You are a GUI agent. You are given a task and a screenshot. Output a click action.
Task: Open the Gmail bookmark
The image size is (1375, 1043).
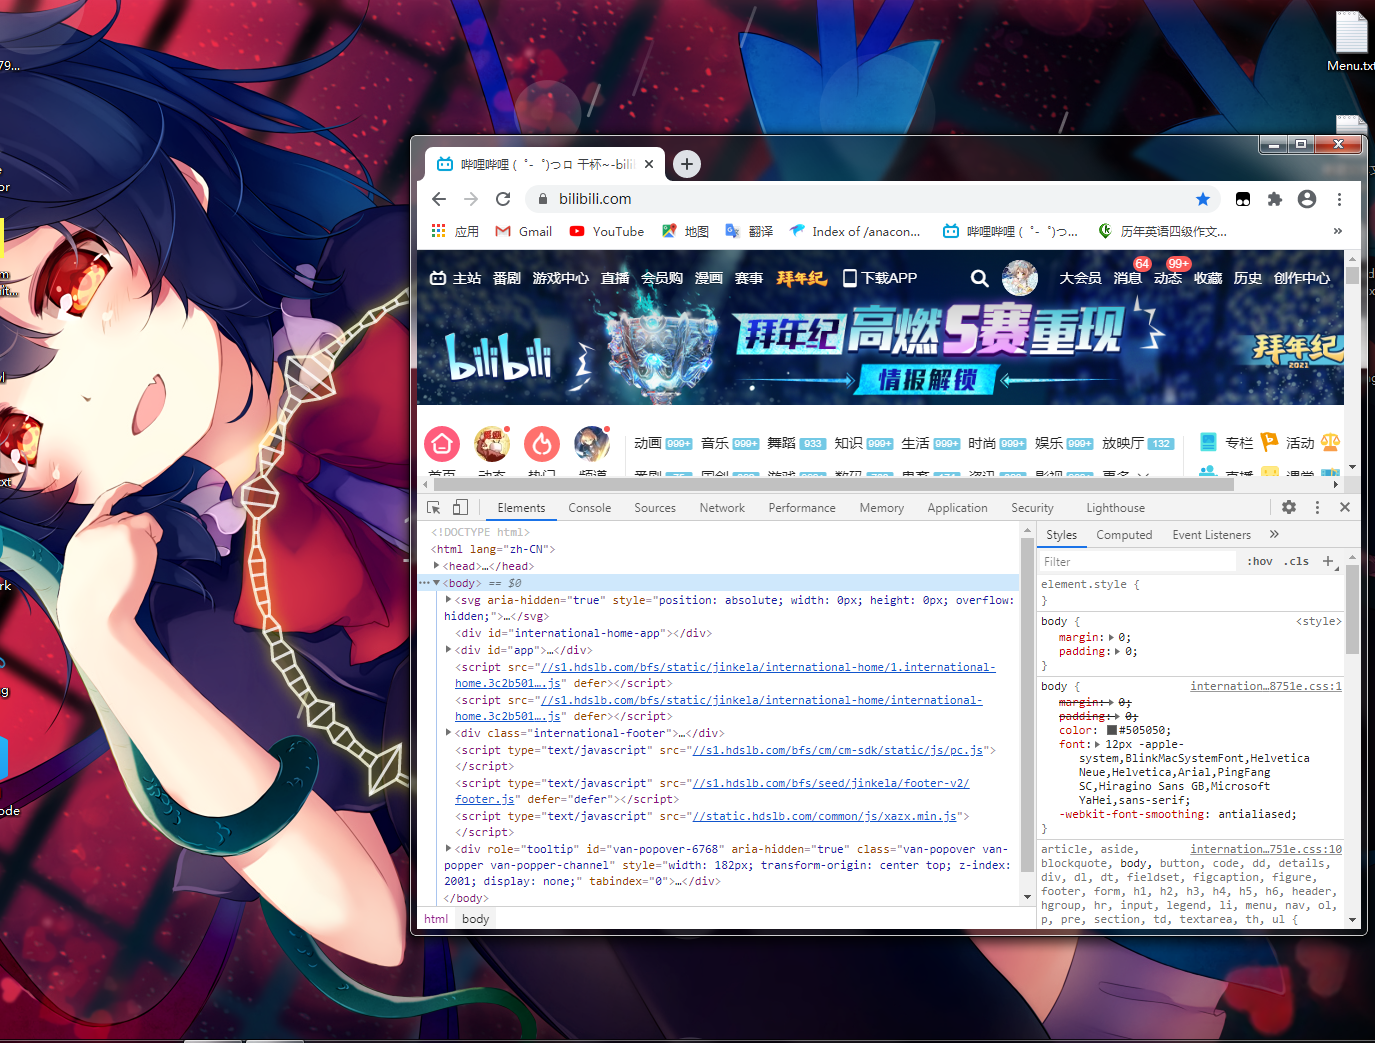coord(524,231)
